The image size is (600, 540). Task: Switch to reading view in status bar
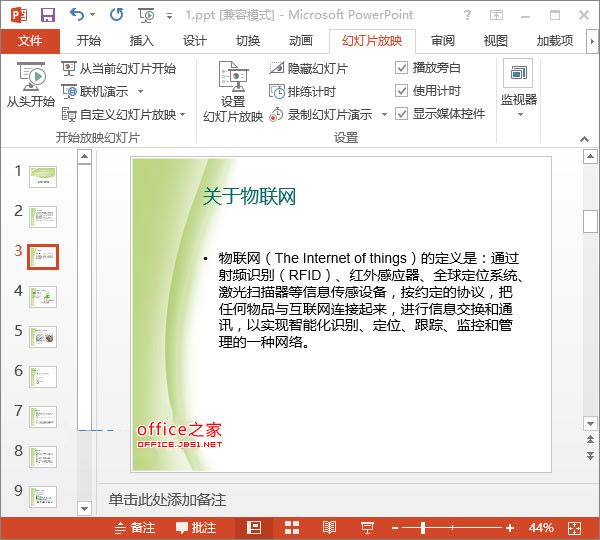pos(330,527)
